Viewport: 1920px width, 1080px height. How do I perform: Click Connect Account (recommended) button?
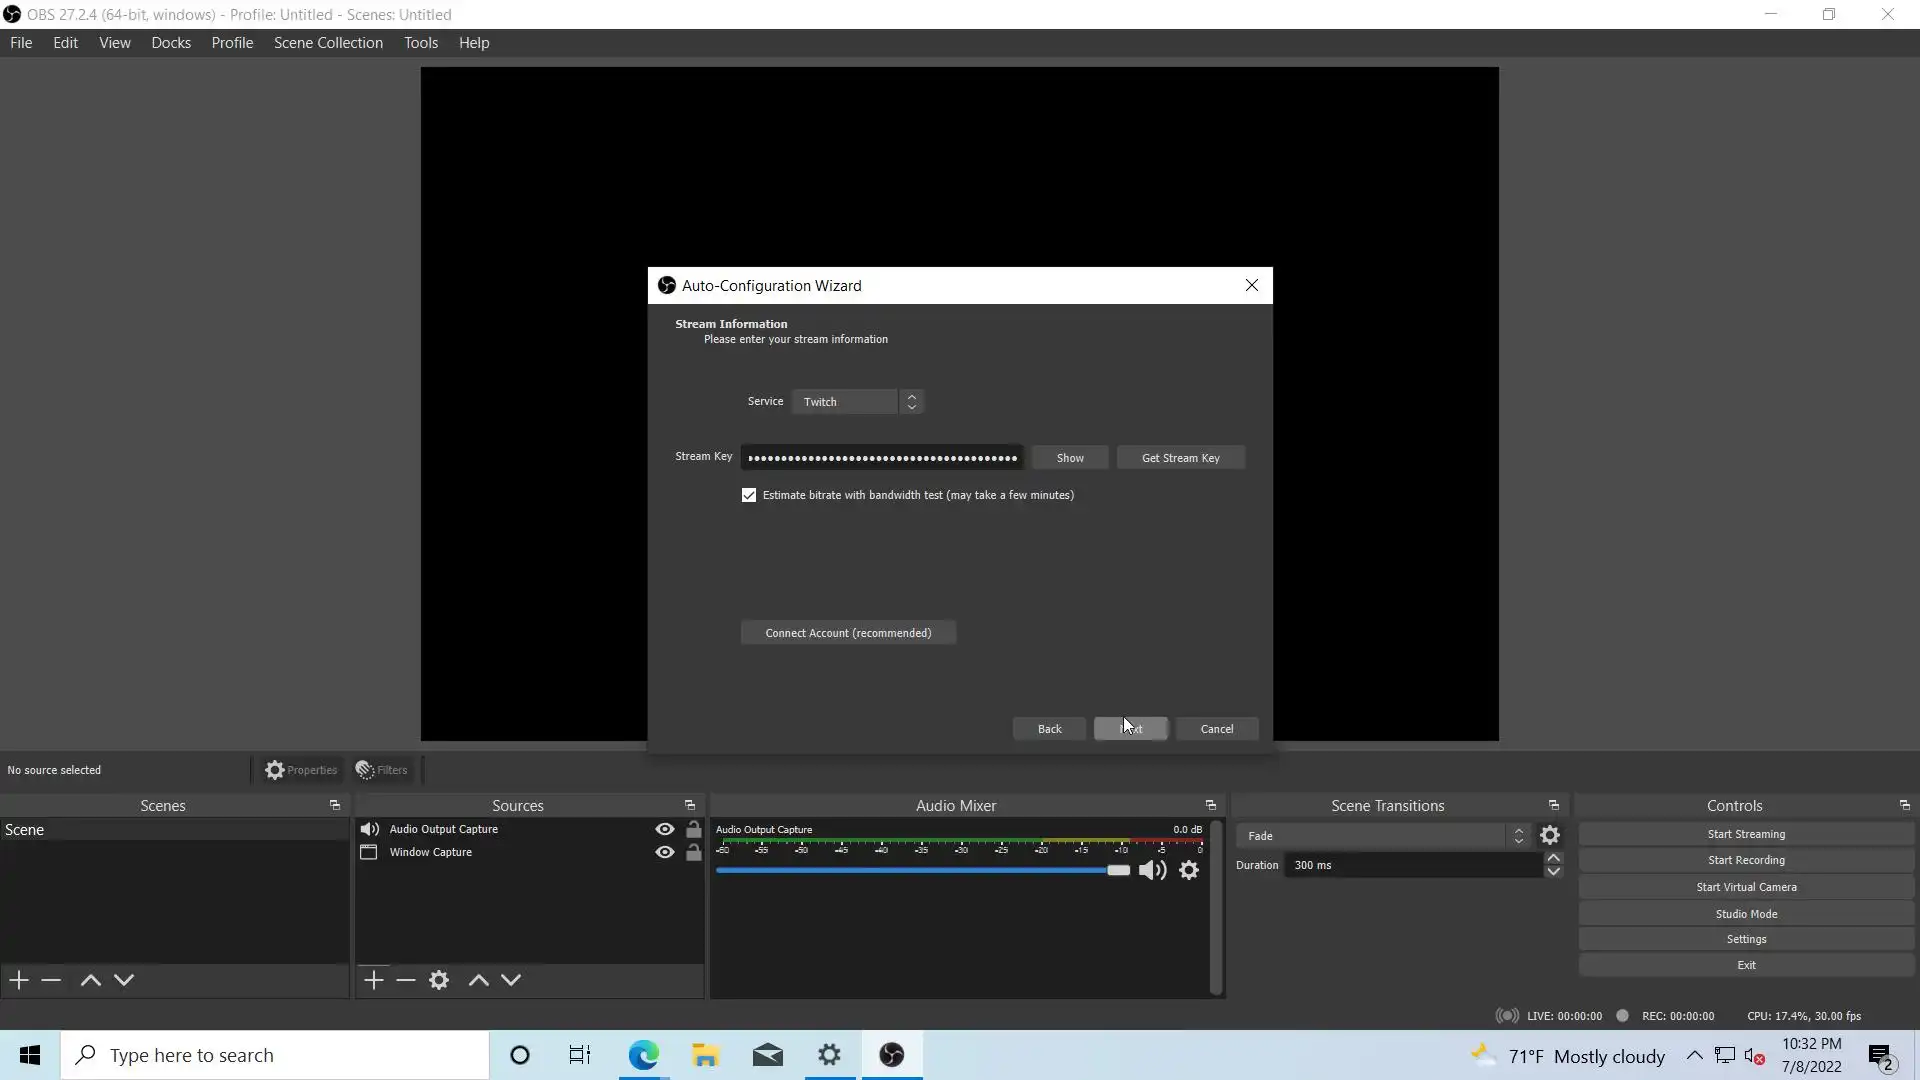pyautogui.click(x=848, y=633)
